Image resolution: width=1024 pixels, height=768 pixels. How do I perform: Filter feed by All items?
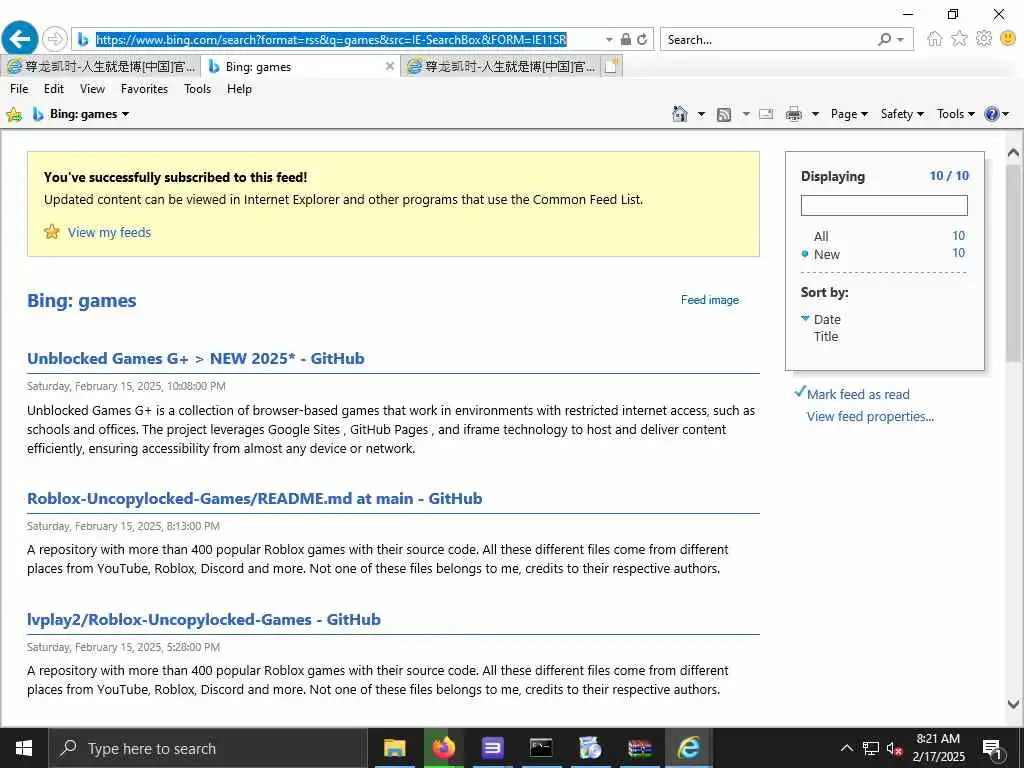pyautogui.click(x=821, y=236)
